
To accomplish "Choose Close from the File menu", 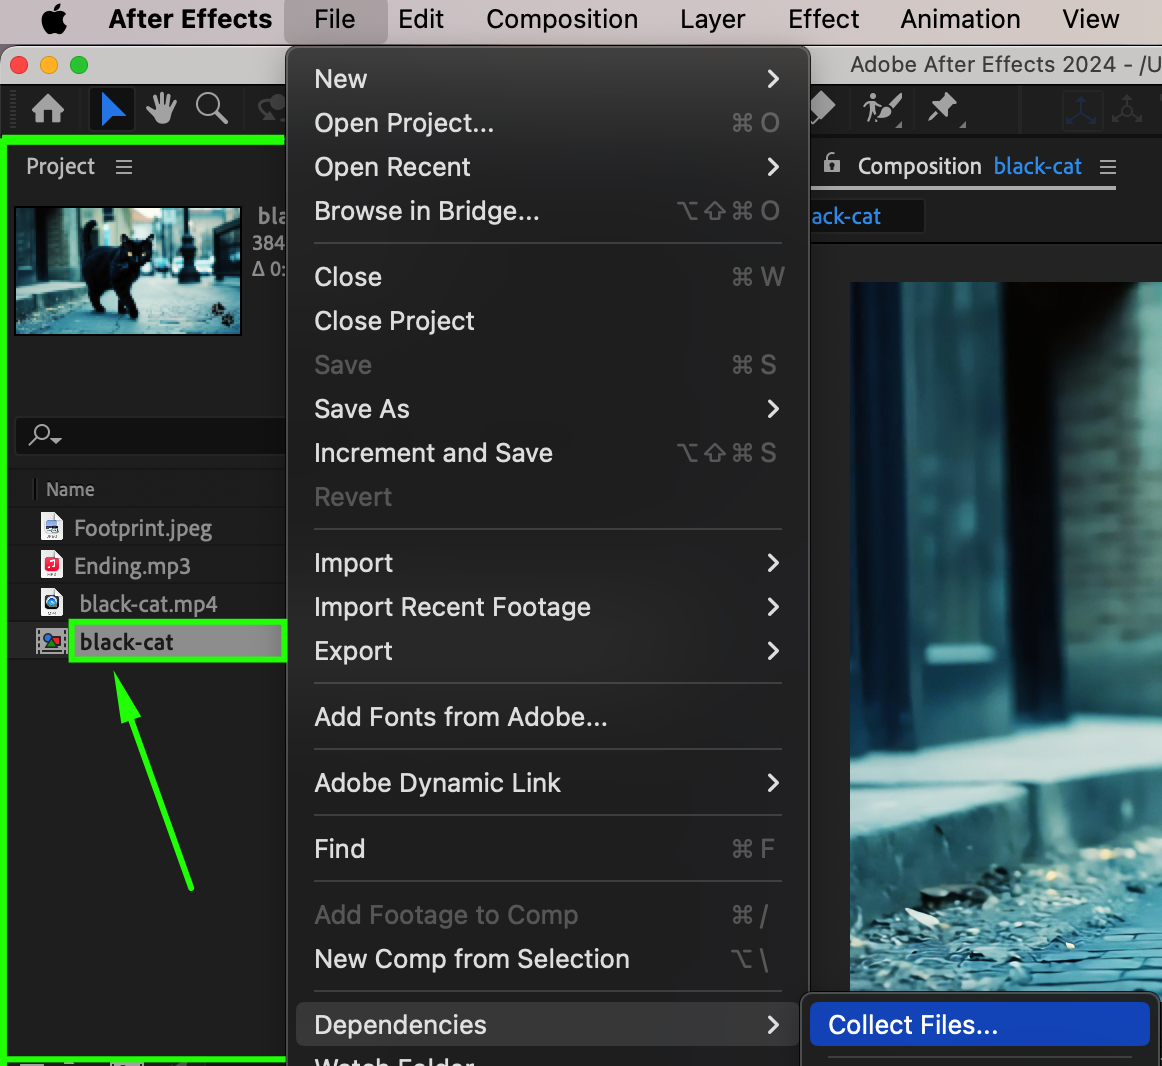I will (x=548, y=277).
